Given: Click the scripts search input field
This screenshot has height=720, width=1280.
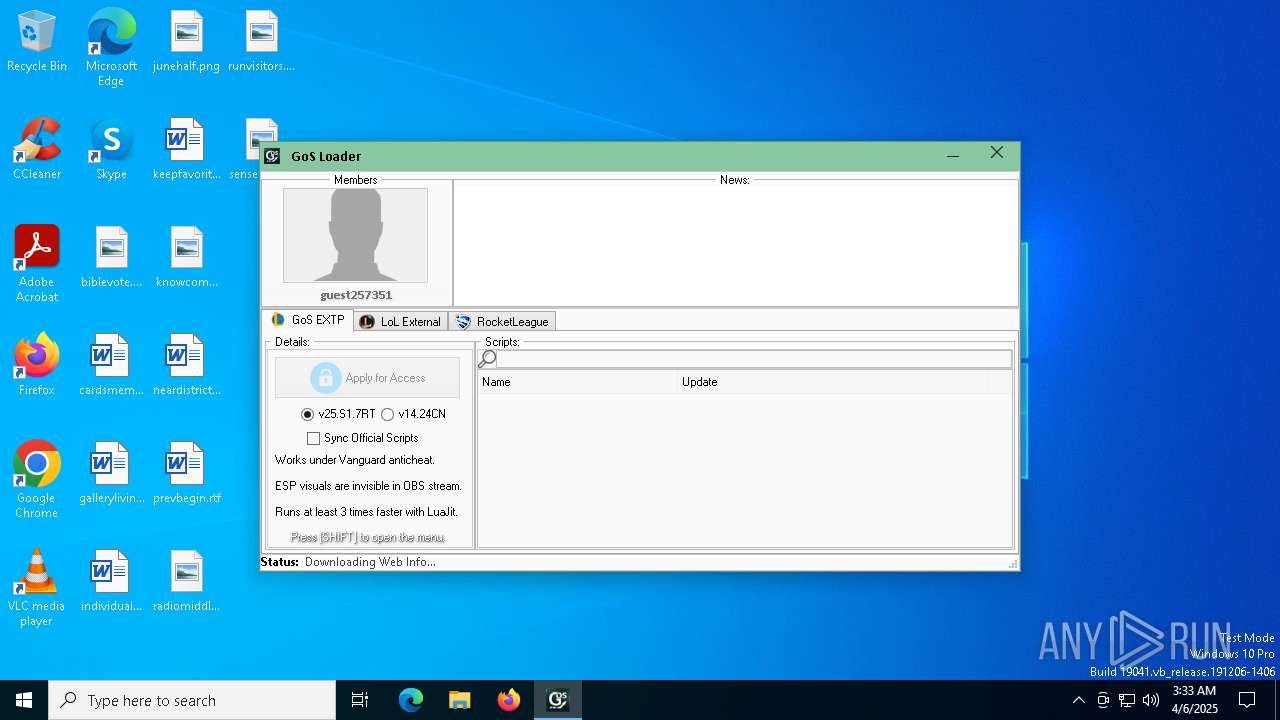Looking at the screenshot, I should coord(754,360).
